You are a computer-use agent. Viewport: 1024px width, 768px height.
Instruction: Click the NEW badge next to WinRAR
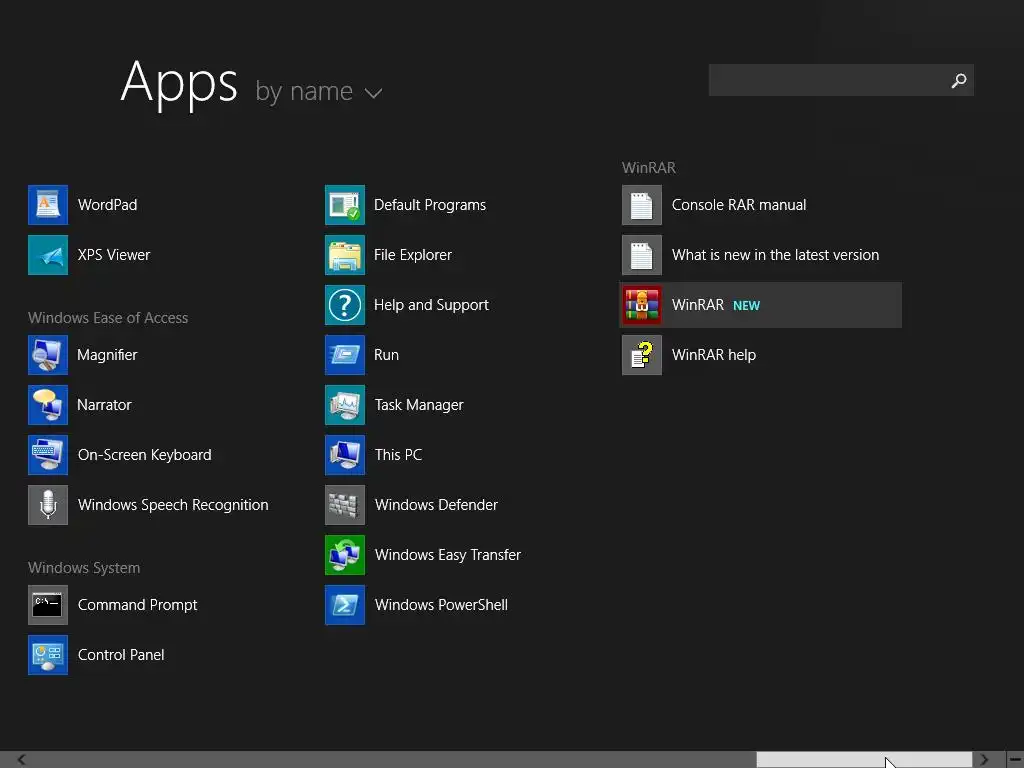point(746,306)
